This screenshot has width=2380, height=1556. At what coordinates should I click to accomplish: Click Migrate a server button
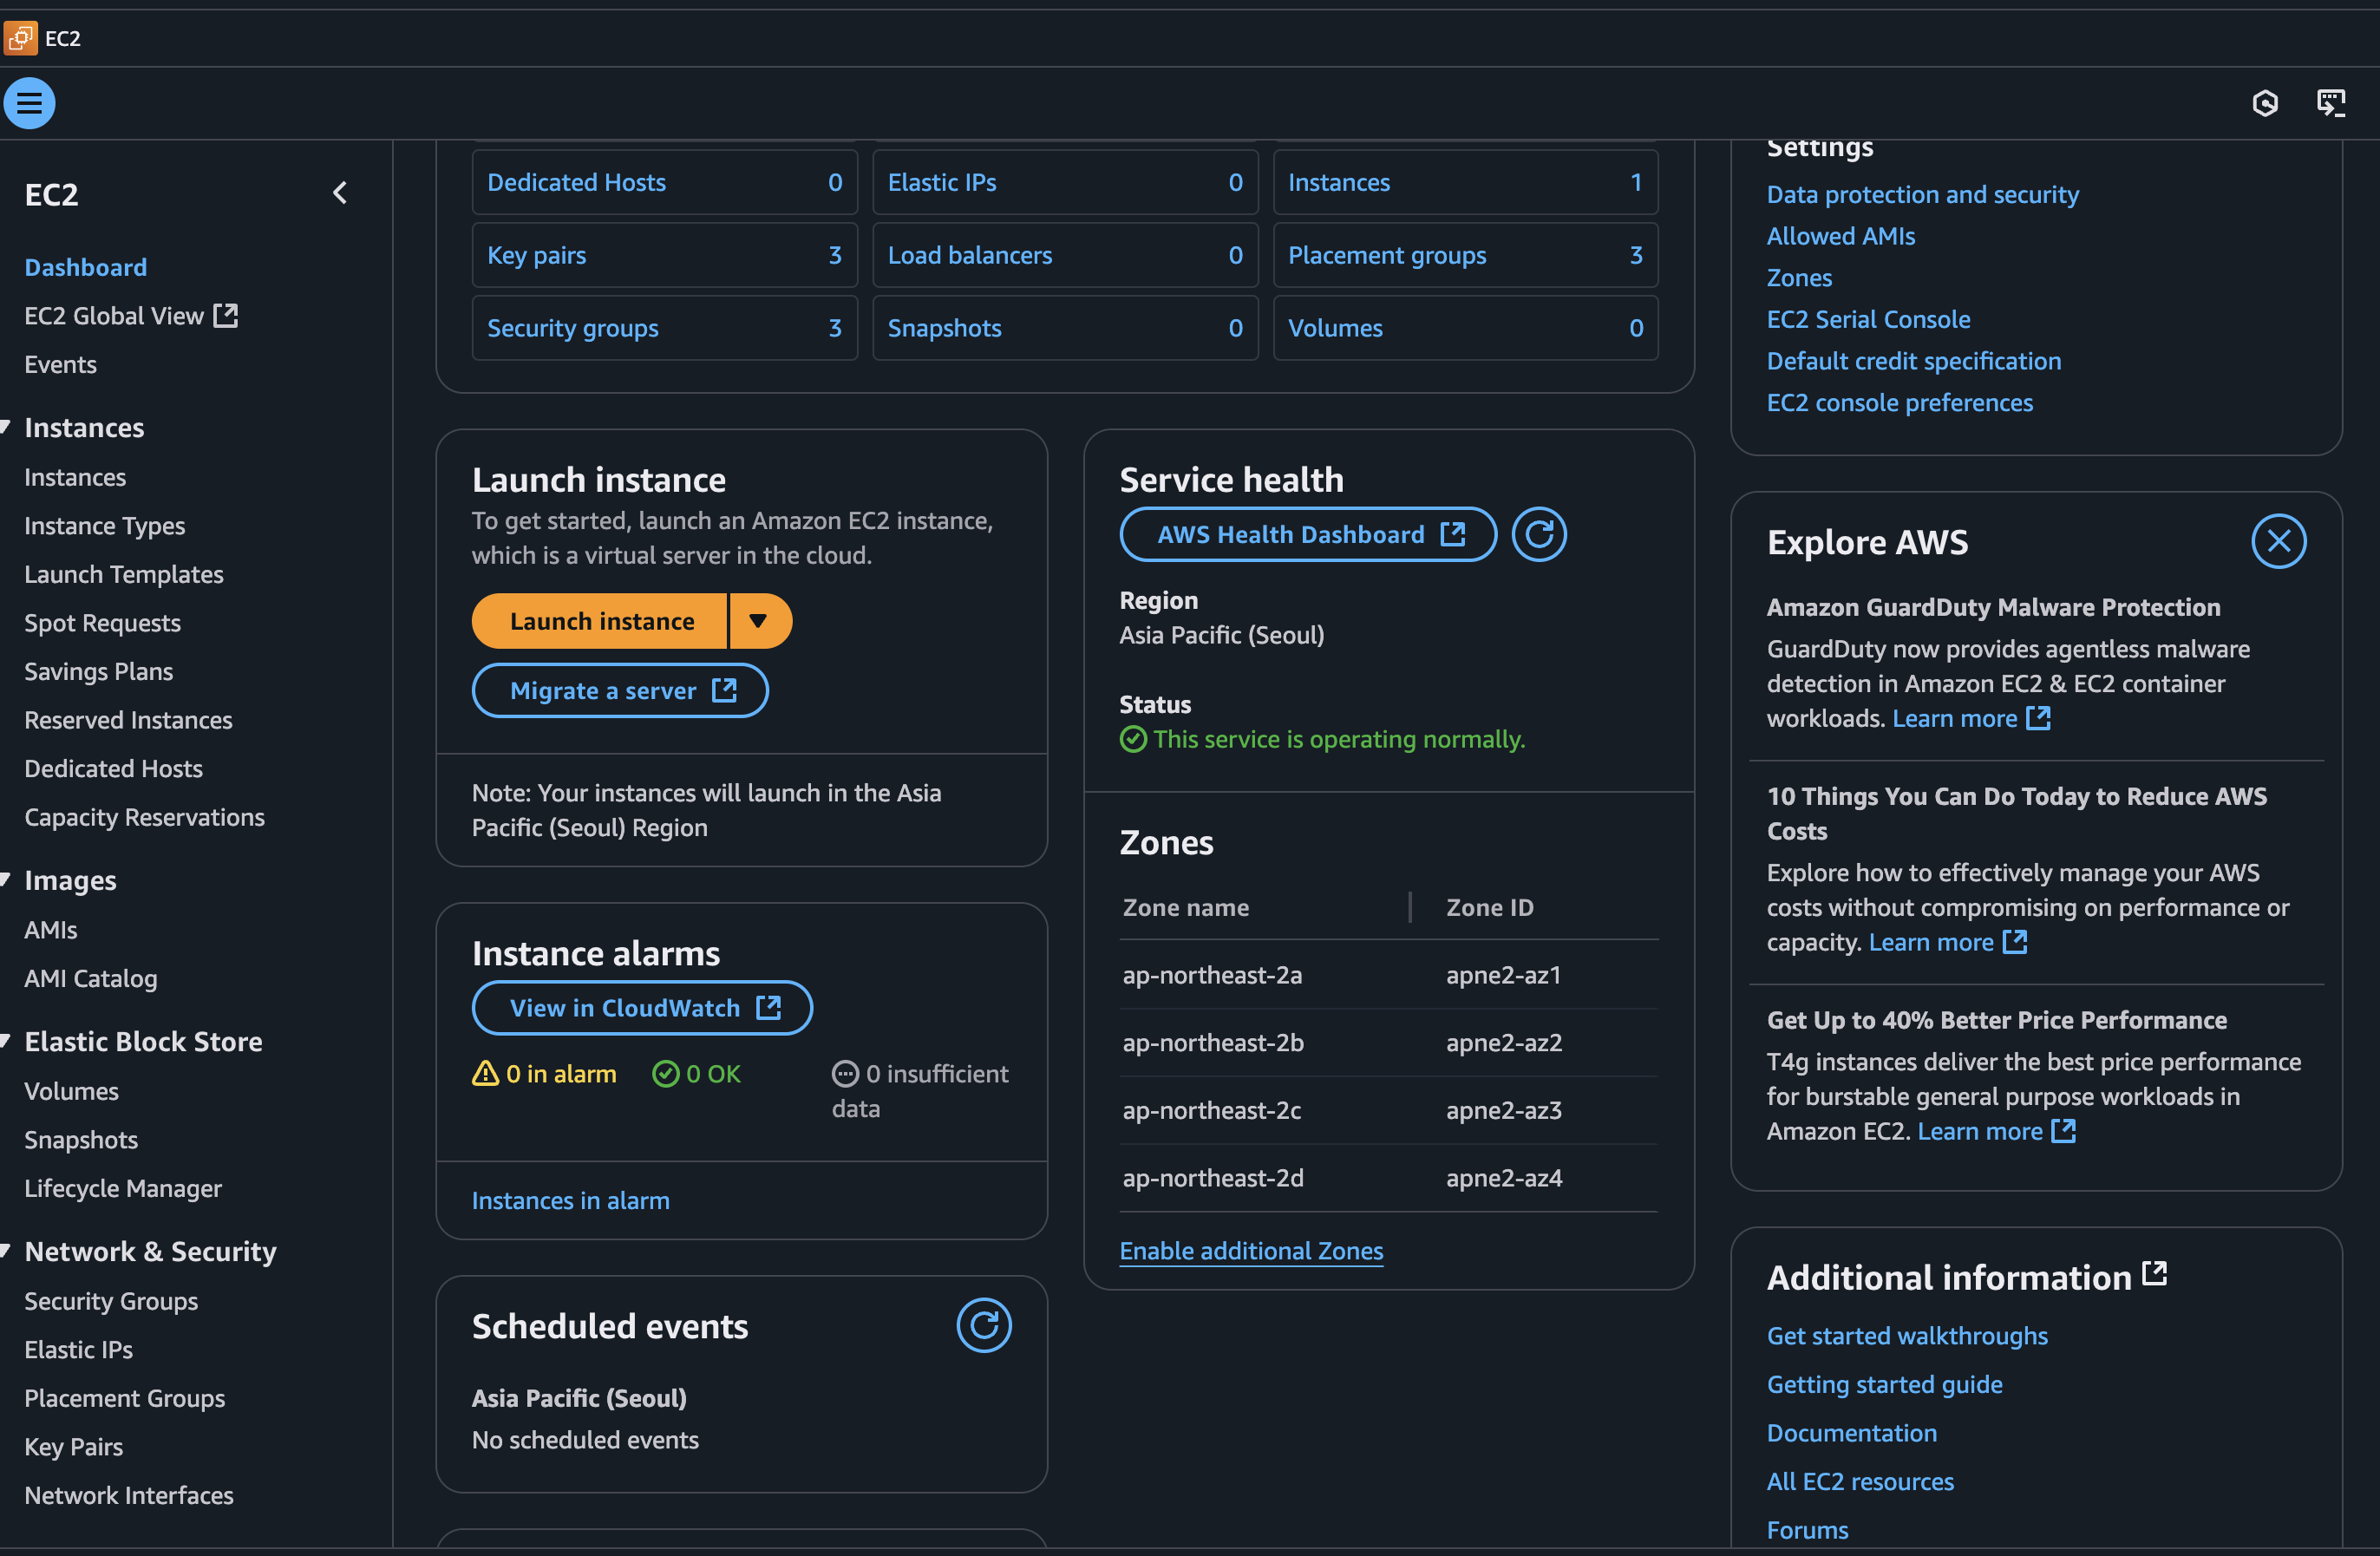(x=620, y=690)
